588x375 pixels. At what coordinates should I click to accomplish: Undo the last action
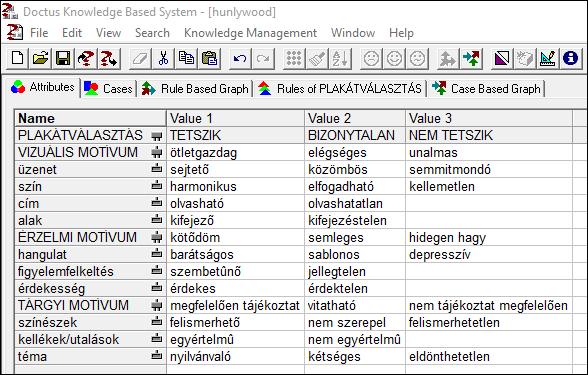(x=240, y=58)
